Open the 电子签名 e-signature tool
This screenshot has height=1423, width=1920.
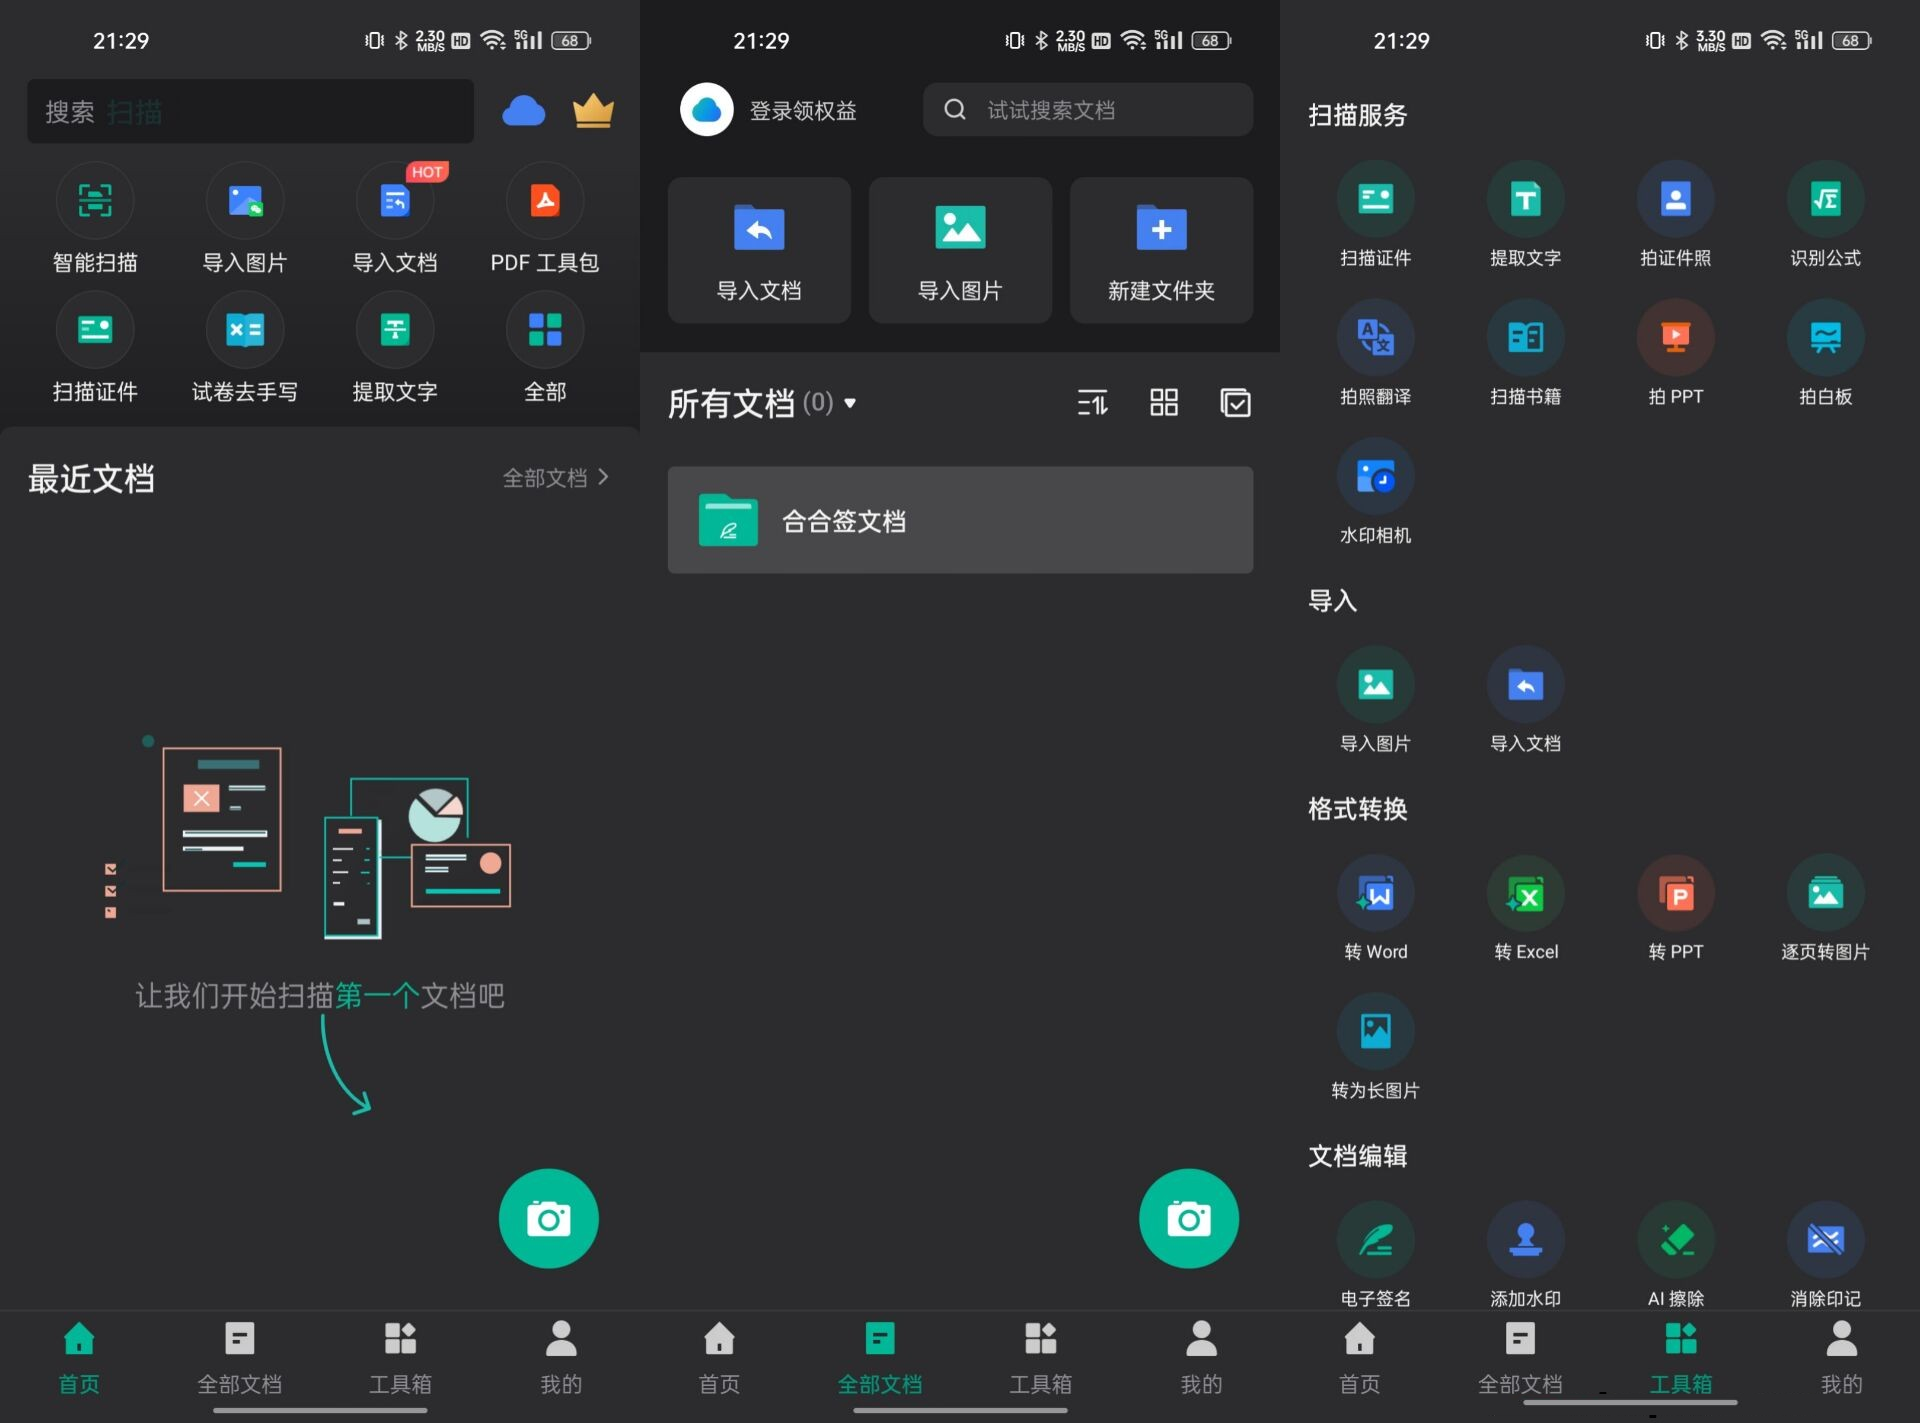[x=1375, y=1241]
